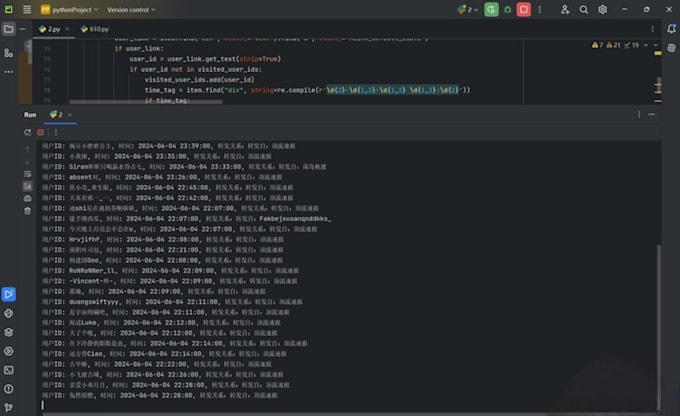Viewport: 680px width, 416px height.
Task: Rerun the script from Run toolbar
Action: click(x=28, y=132)
